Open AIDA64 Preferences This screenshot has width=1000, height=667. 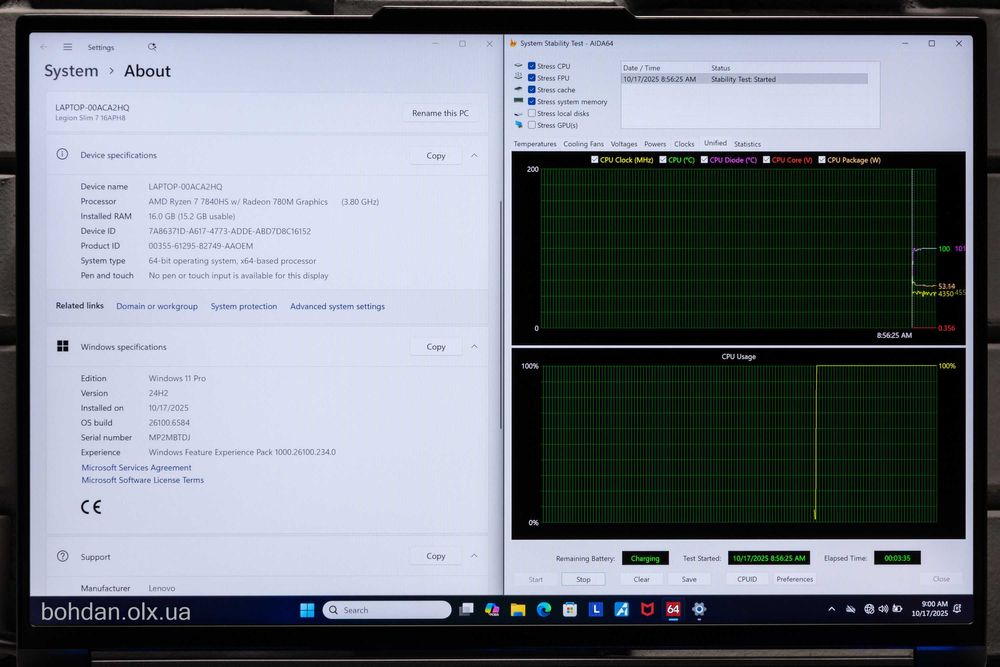pos(795,579)
